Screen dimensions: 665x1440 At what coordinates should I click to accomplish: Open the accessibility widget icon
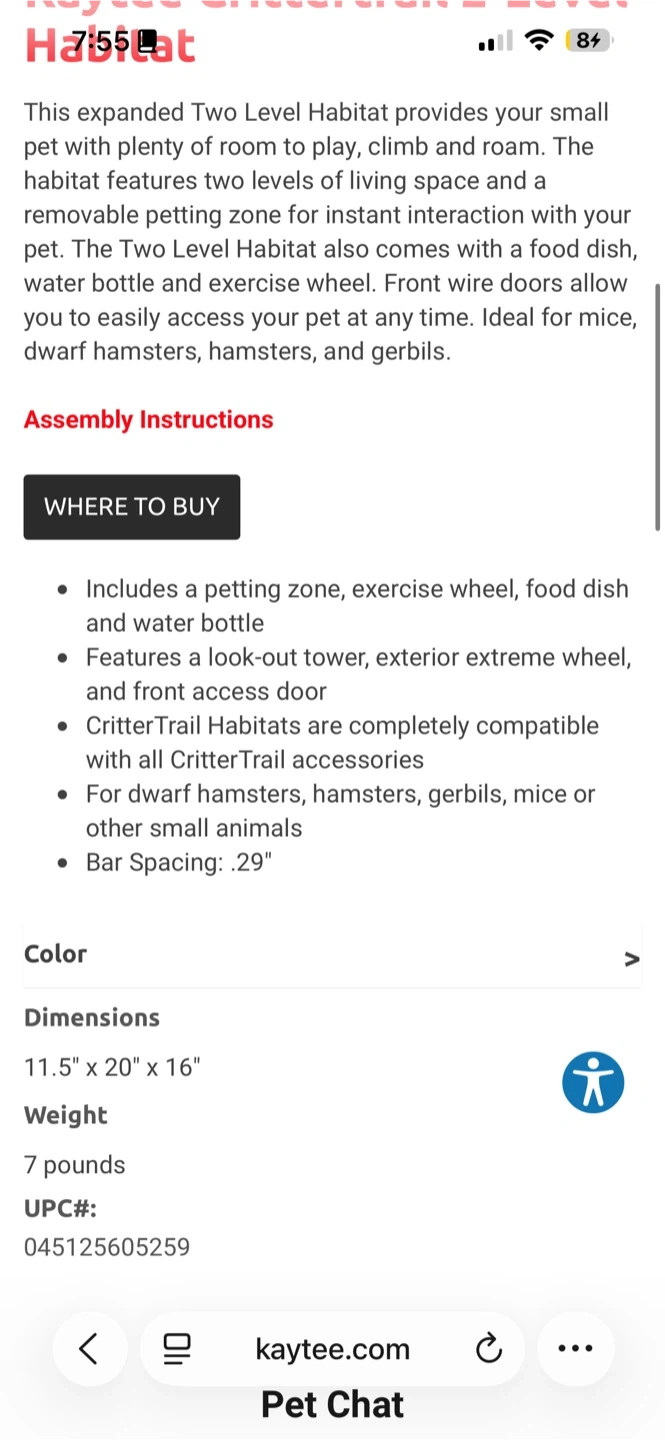(593, 1082)
